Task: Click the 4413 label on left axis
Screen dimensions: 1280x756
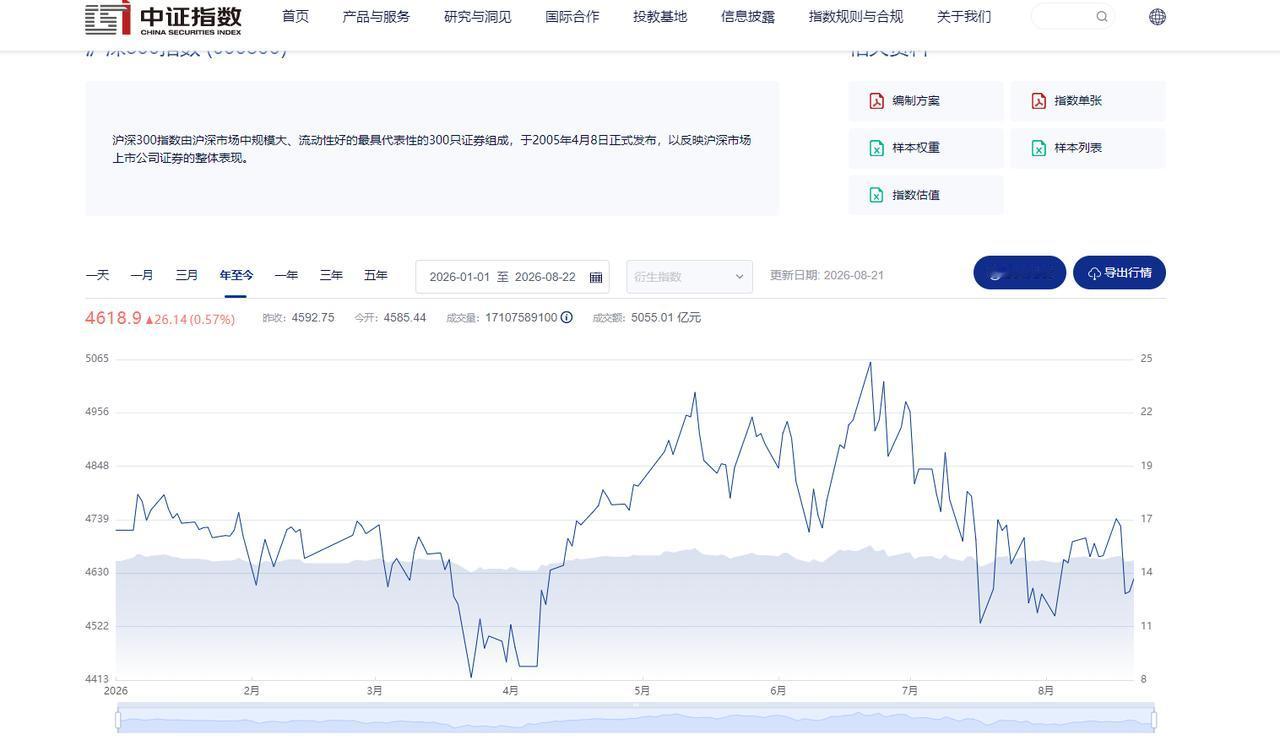Action: coord(97,679)
